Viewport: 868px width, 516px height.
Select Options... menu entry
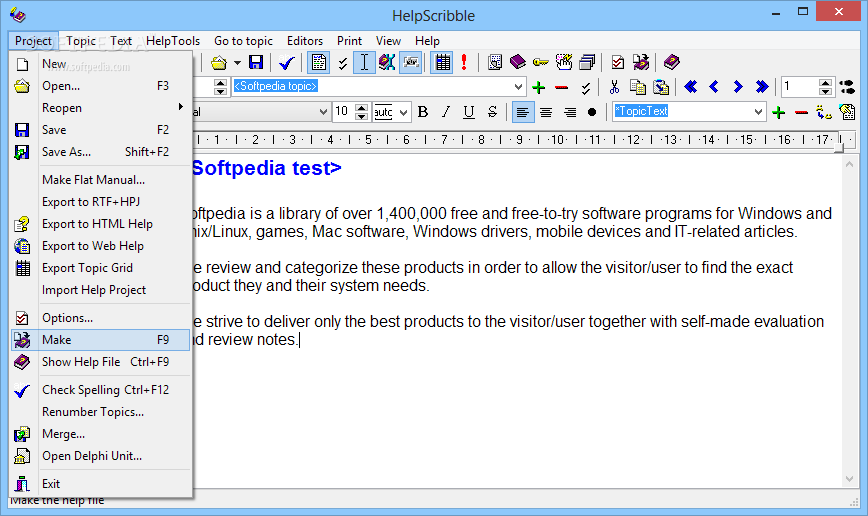click(100, 318)
